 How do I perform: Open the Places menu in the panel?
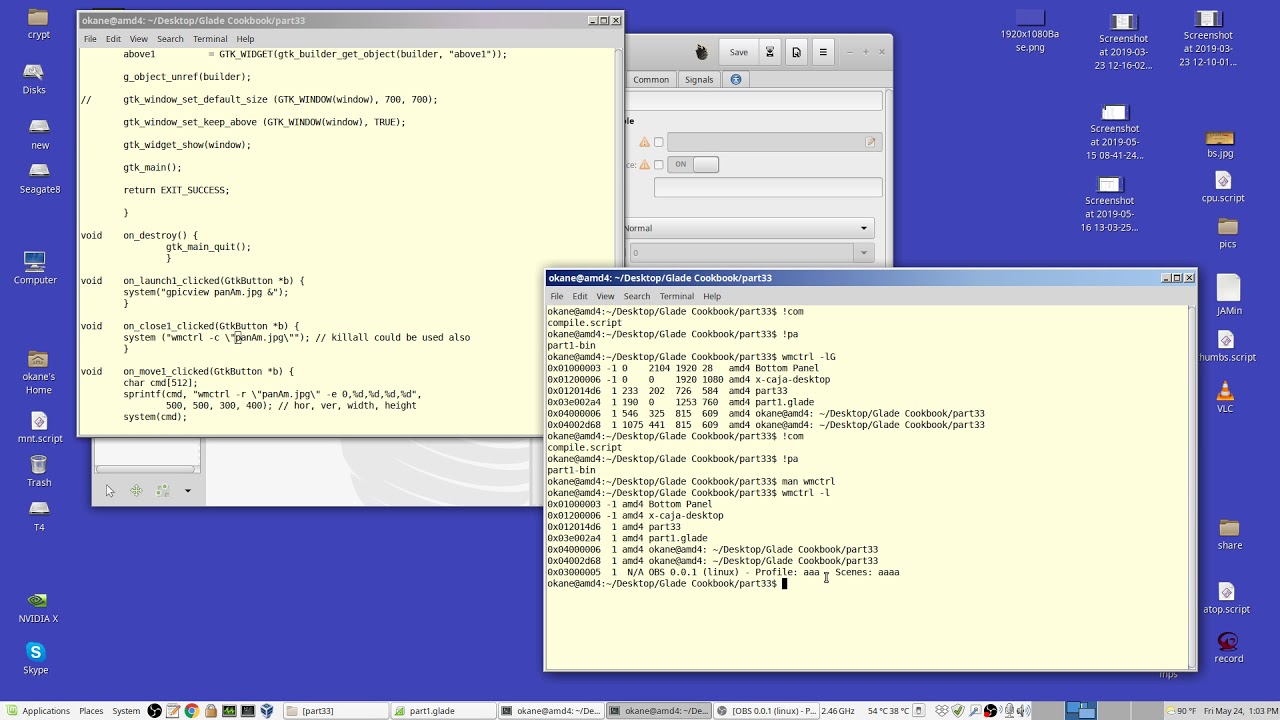click(x=91, y=711)
